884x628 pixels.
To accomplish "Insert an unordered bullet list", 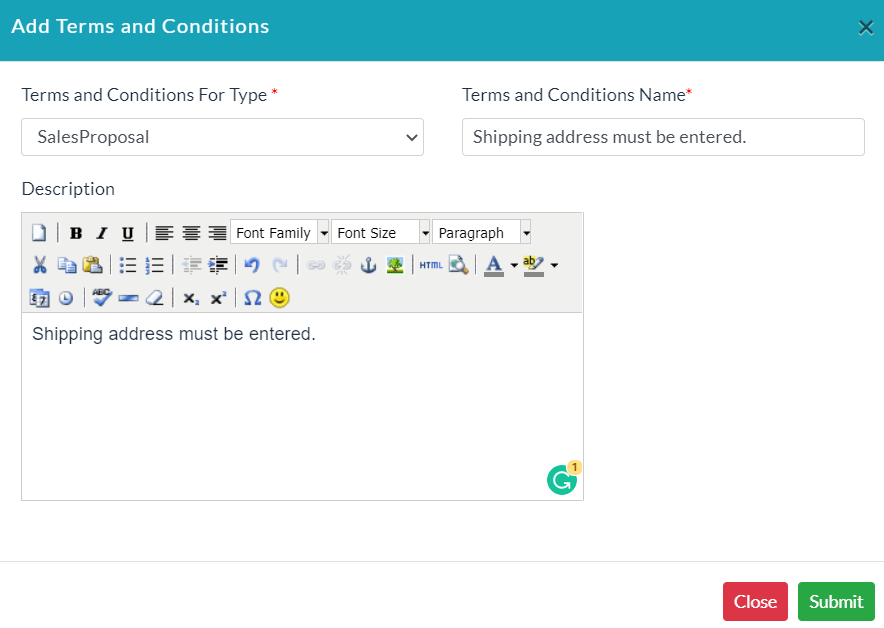I will (x=128, y=265).
